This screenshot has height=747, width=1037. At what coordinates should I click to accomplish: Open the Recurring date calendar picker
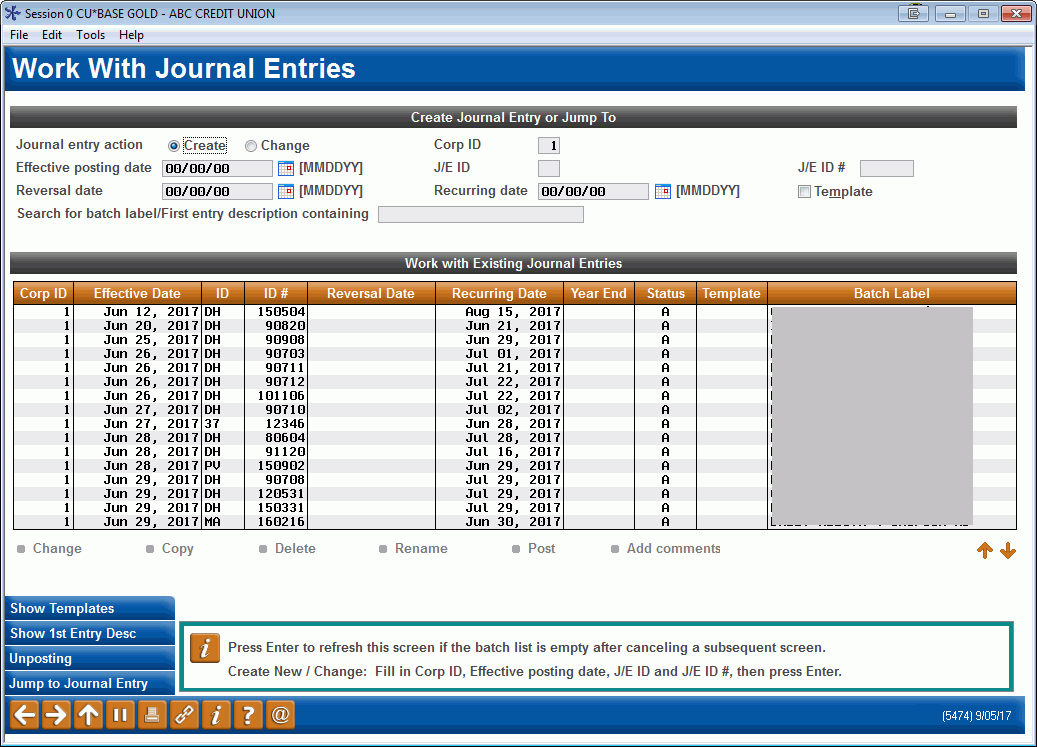pos(662,191)
